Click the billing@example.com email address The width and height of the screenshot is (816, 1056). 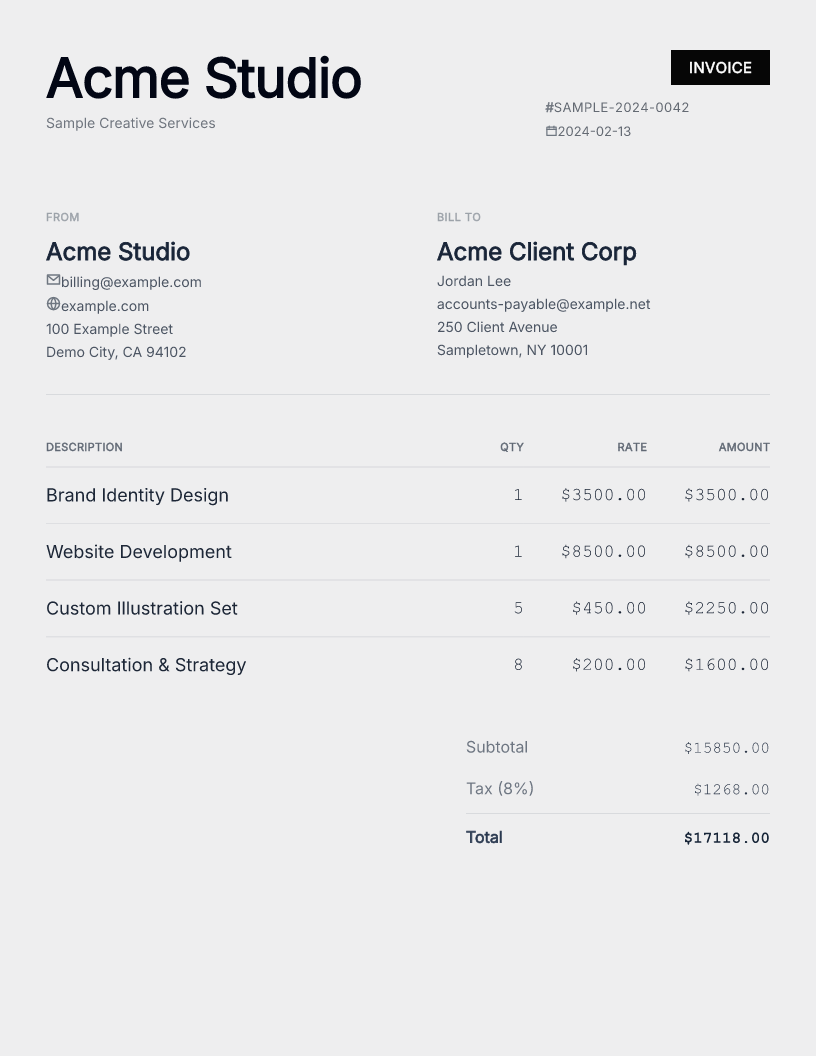click(131, 282)
